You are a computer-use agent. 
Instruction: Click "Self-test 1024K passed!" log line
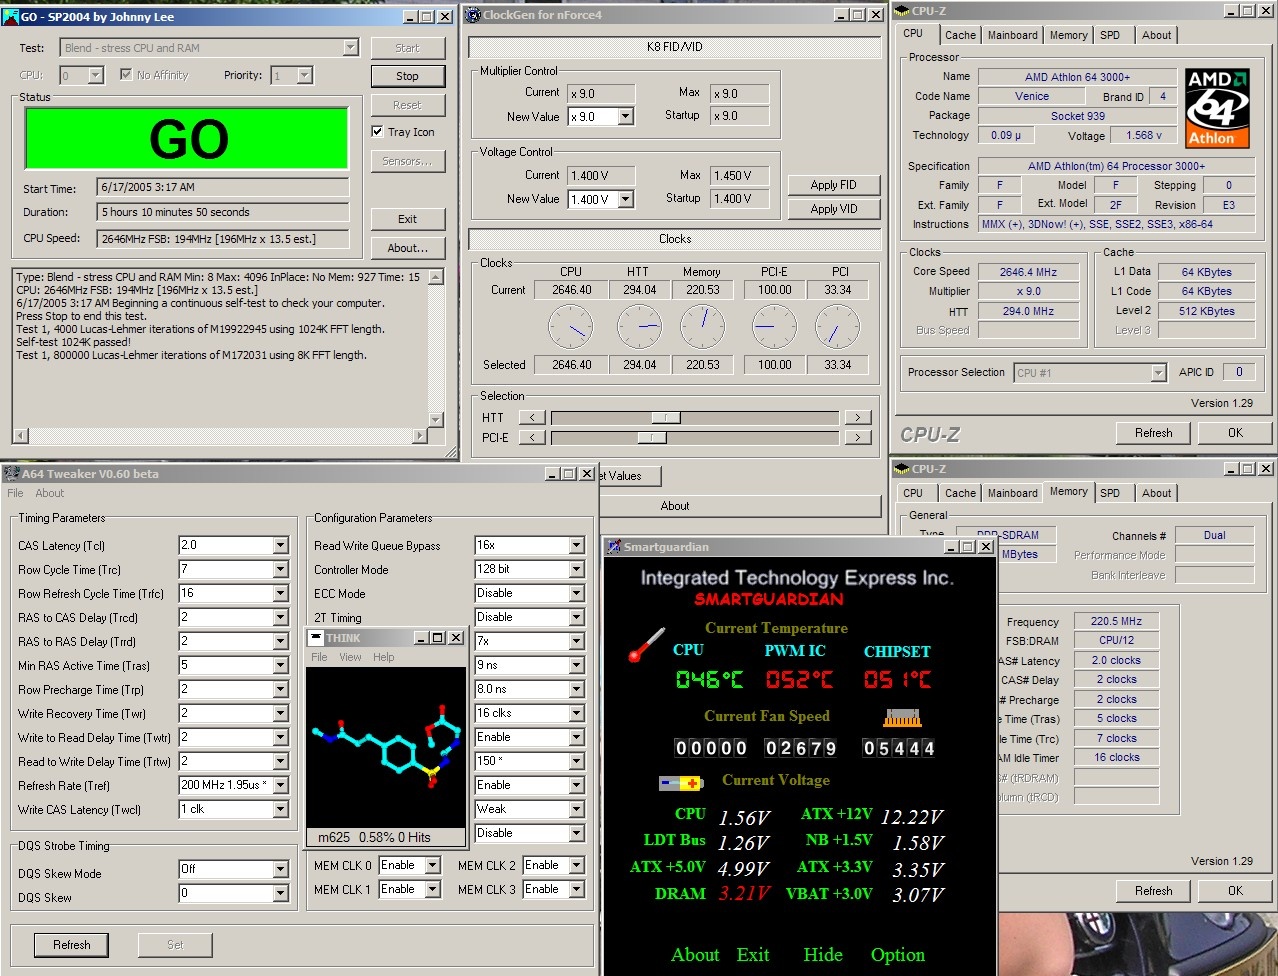[x=74, y=342]
